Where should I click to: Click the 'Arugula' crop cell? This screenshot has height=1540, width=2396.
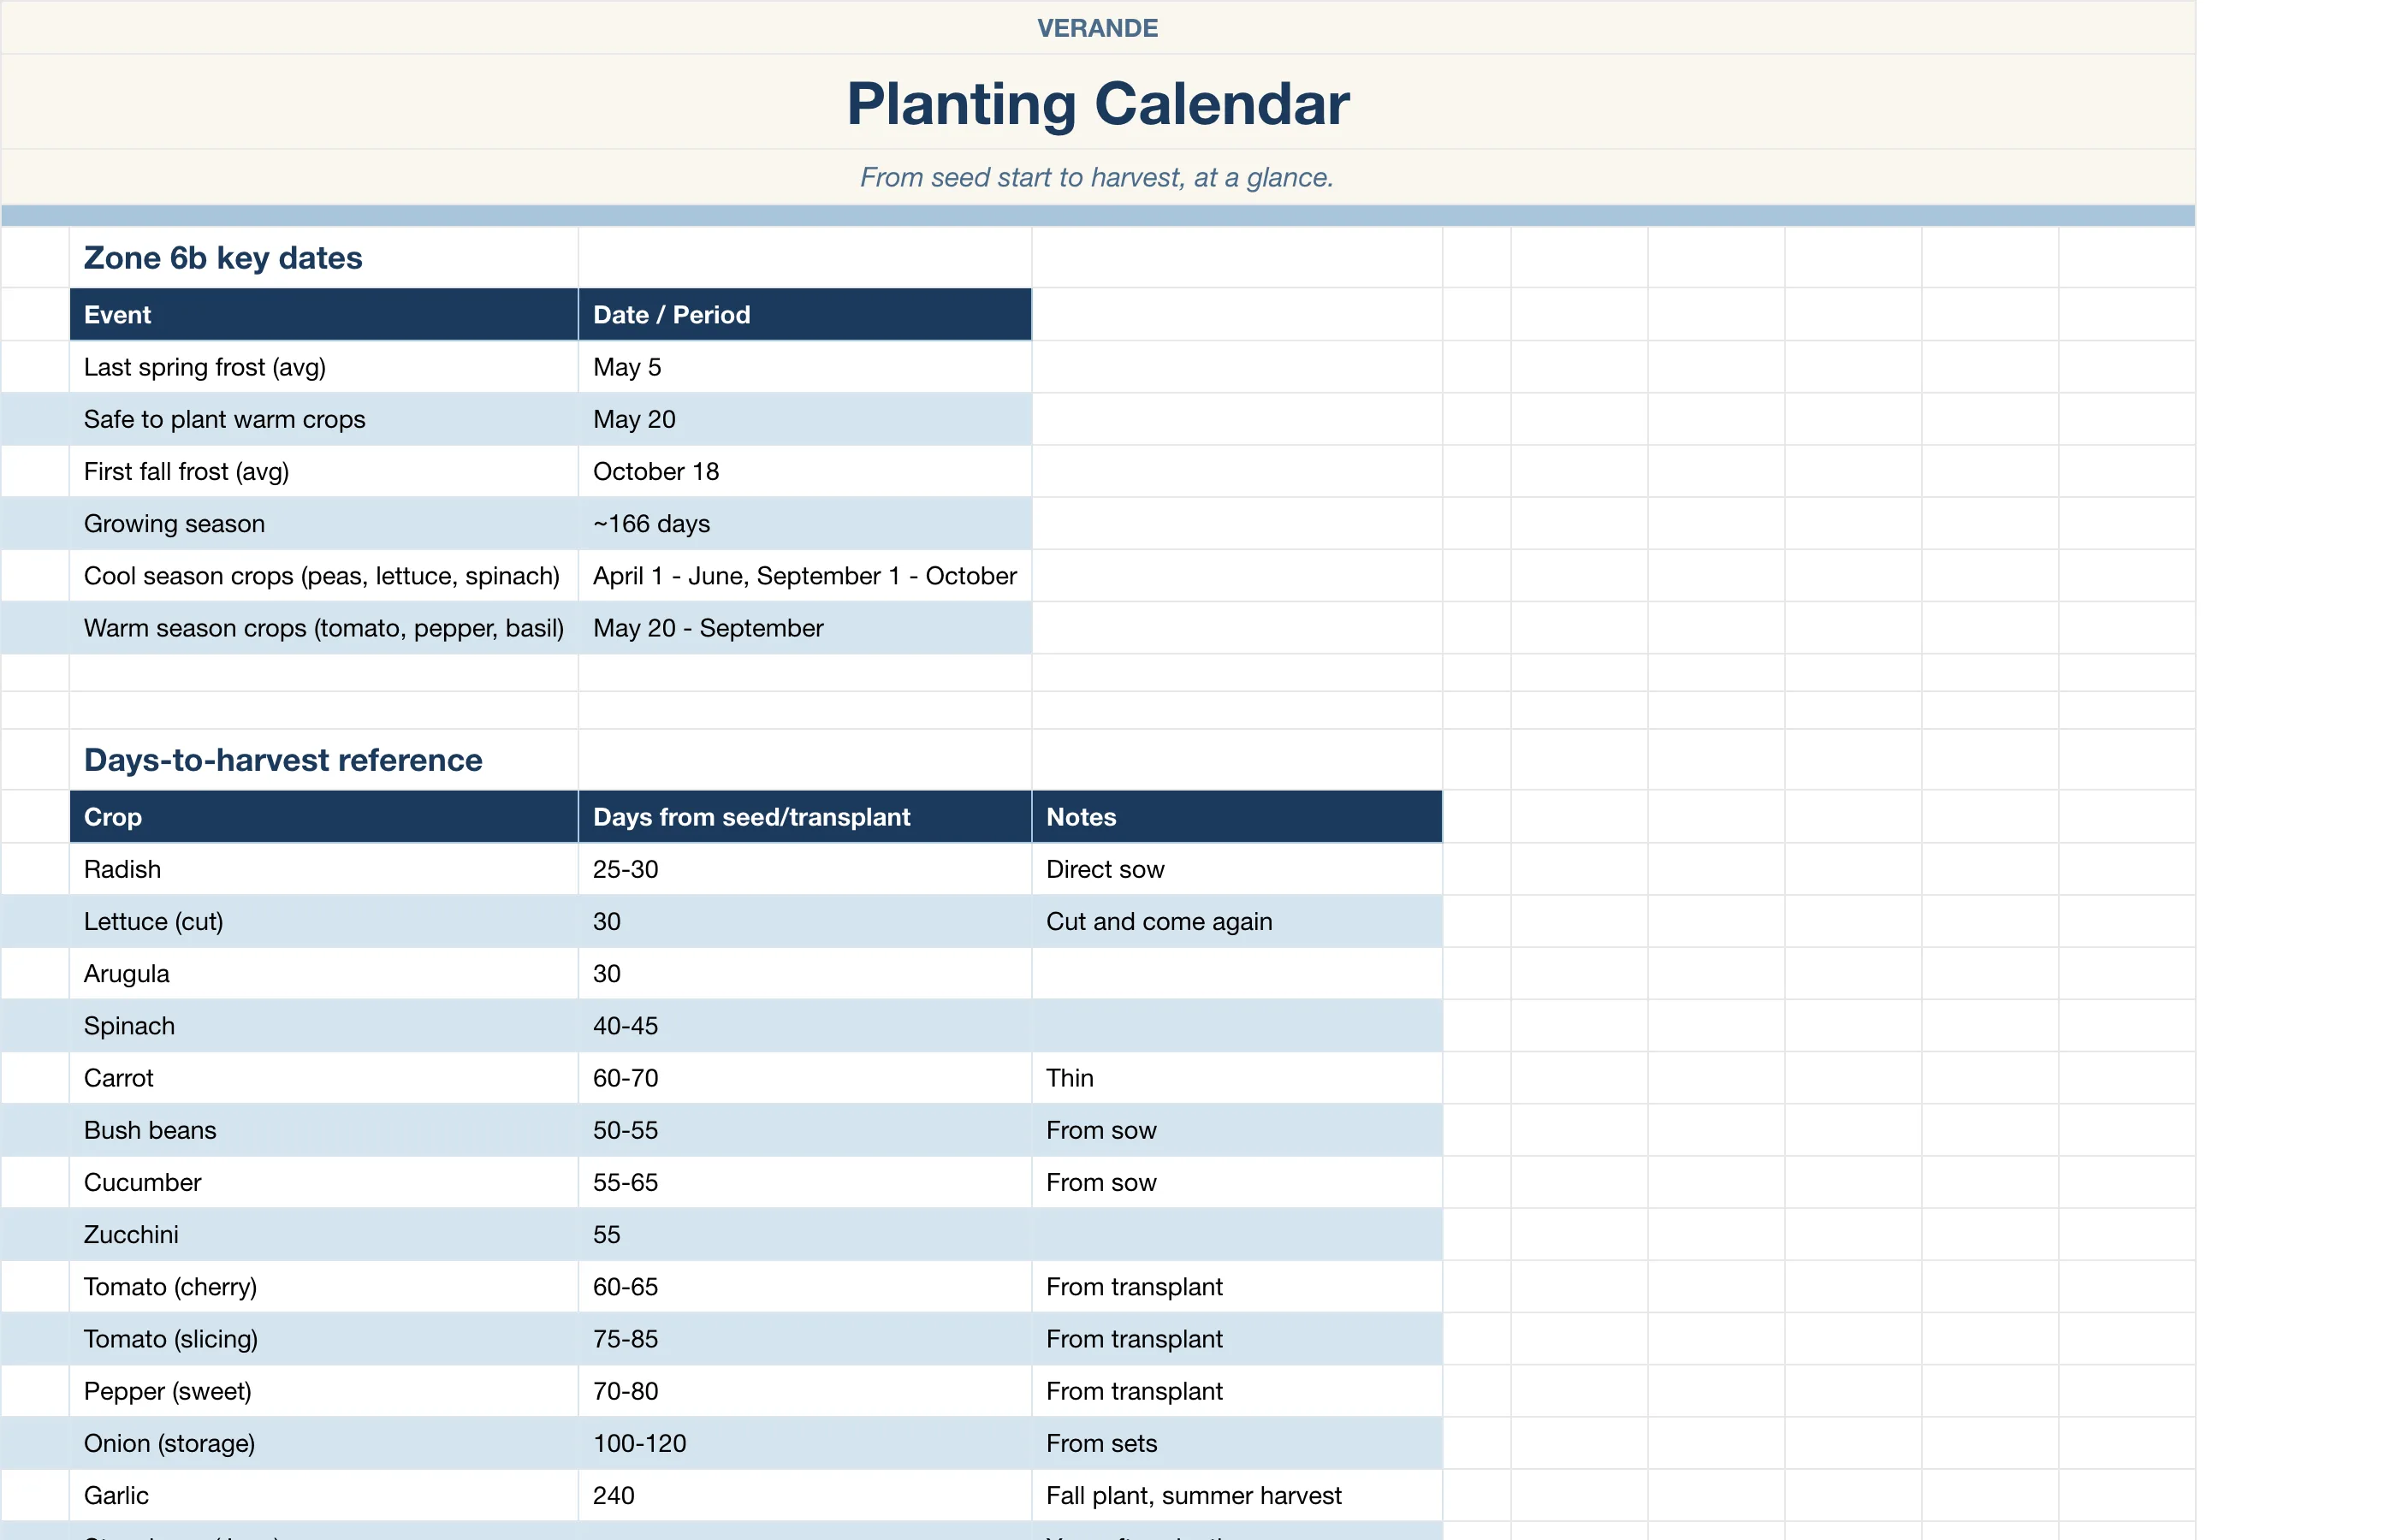(x=323, y=973)
